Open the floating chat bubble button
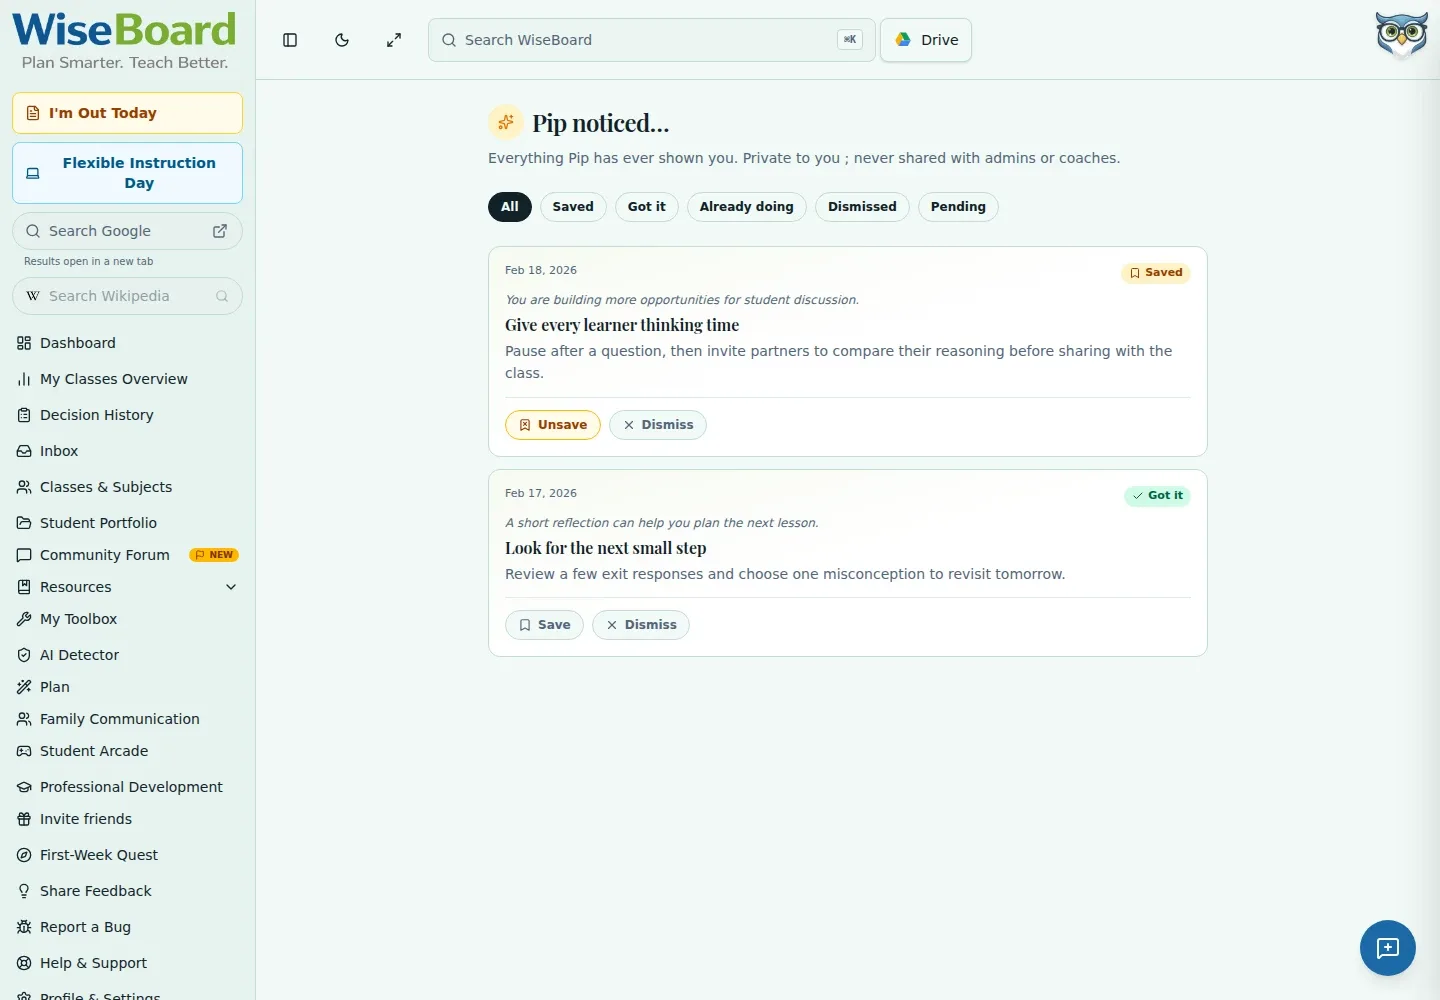1440x1000 pixels. [1387, 948]
